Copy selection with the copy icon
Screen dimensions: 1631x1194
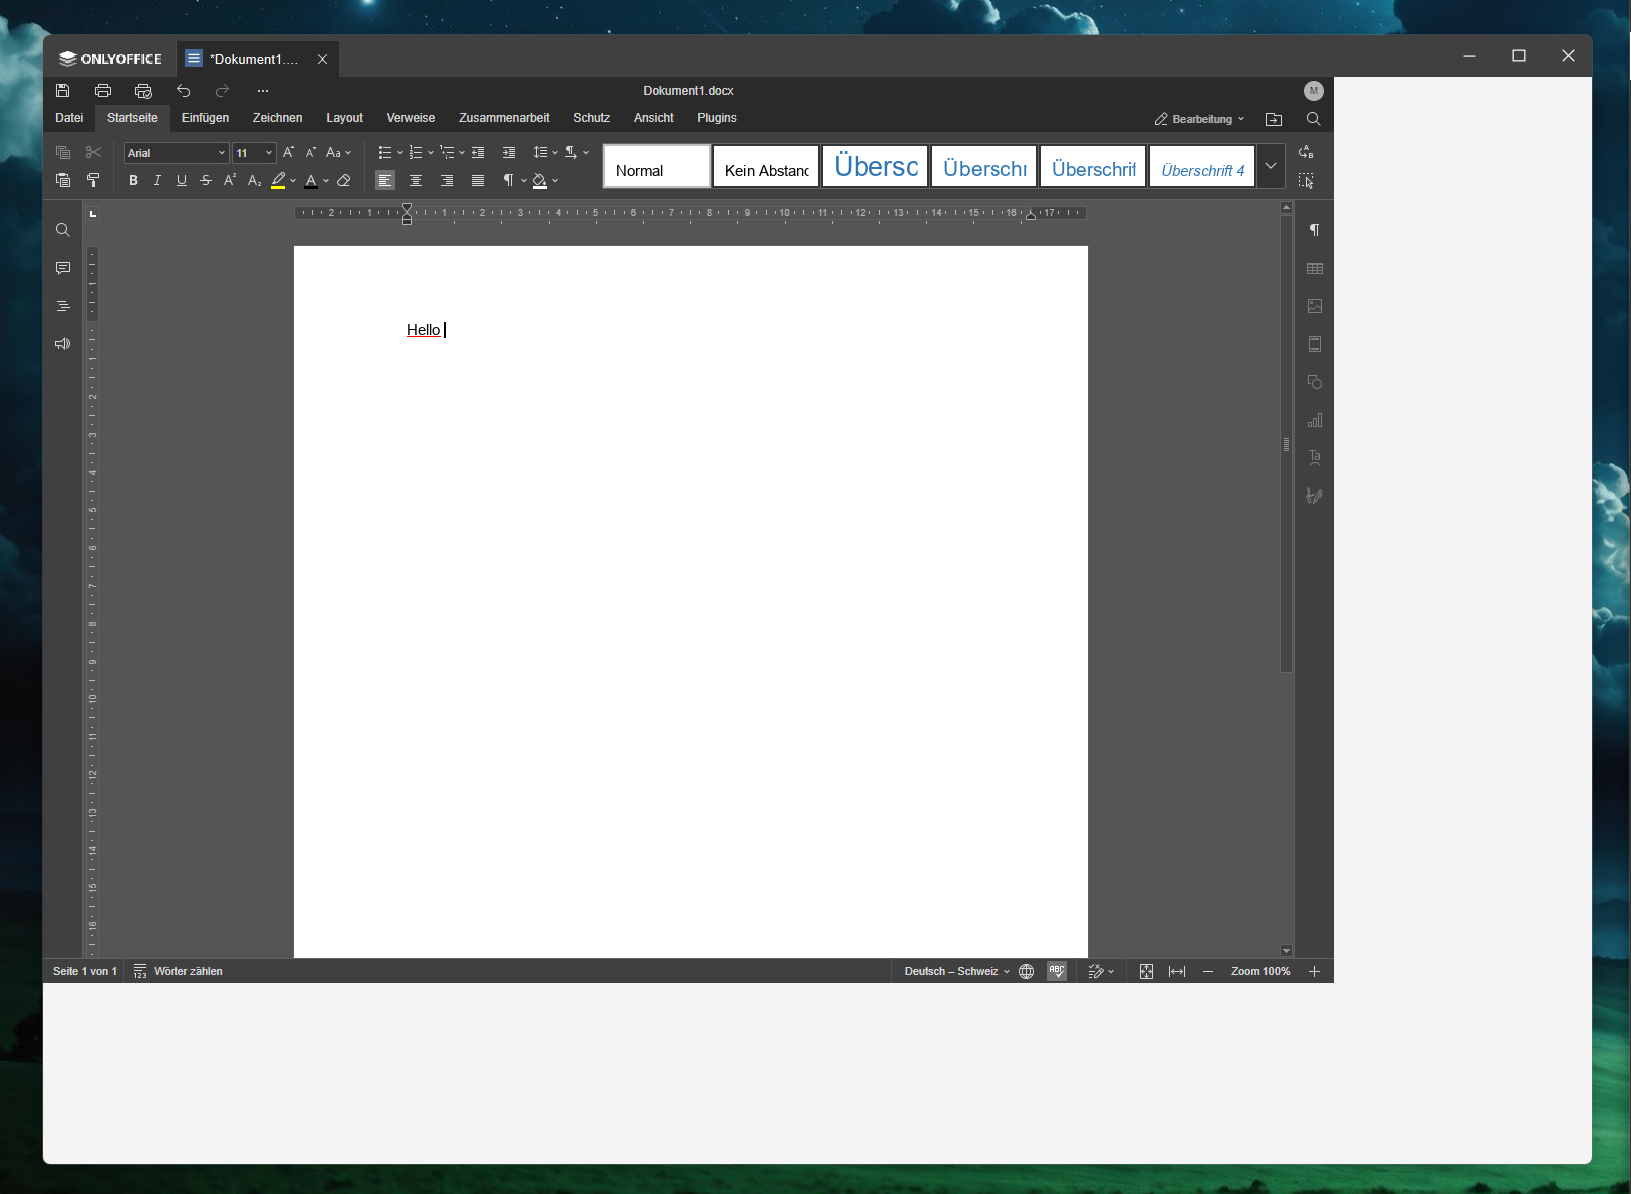point(63,153)
